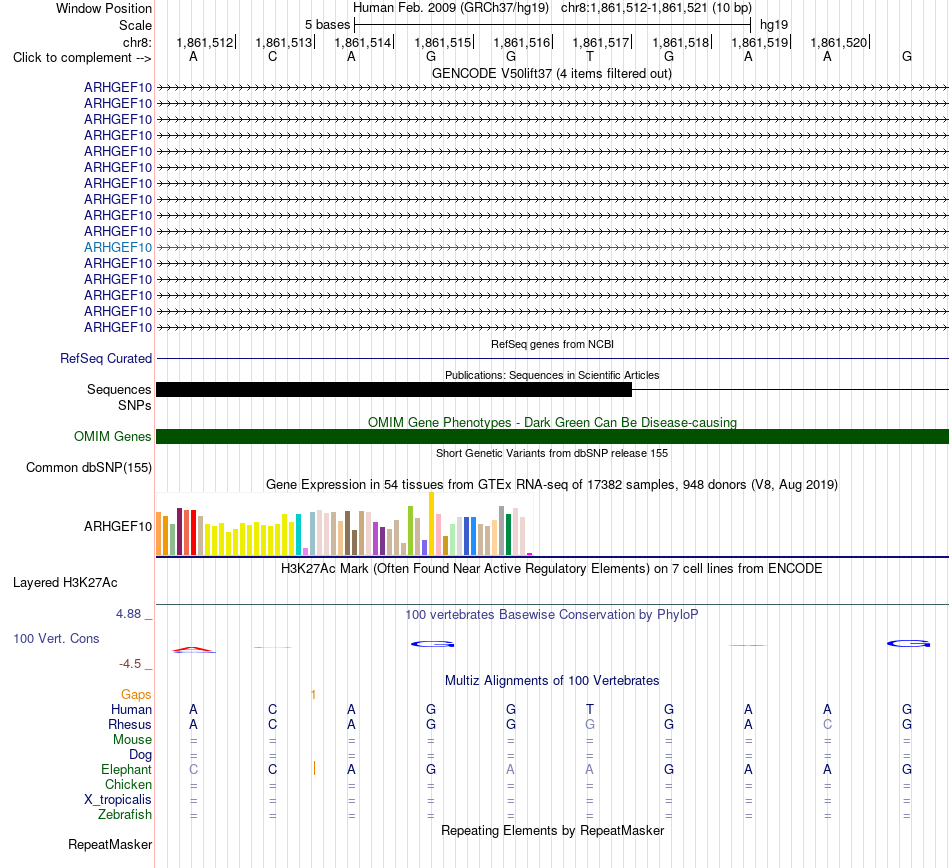Click the 'Dog' alignment row label
This screenshot has height=868, width=950.
pos(140,755)
